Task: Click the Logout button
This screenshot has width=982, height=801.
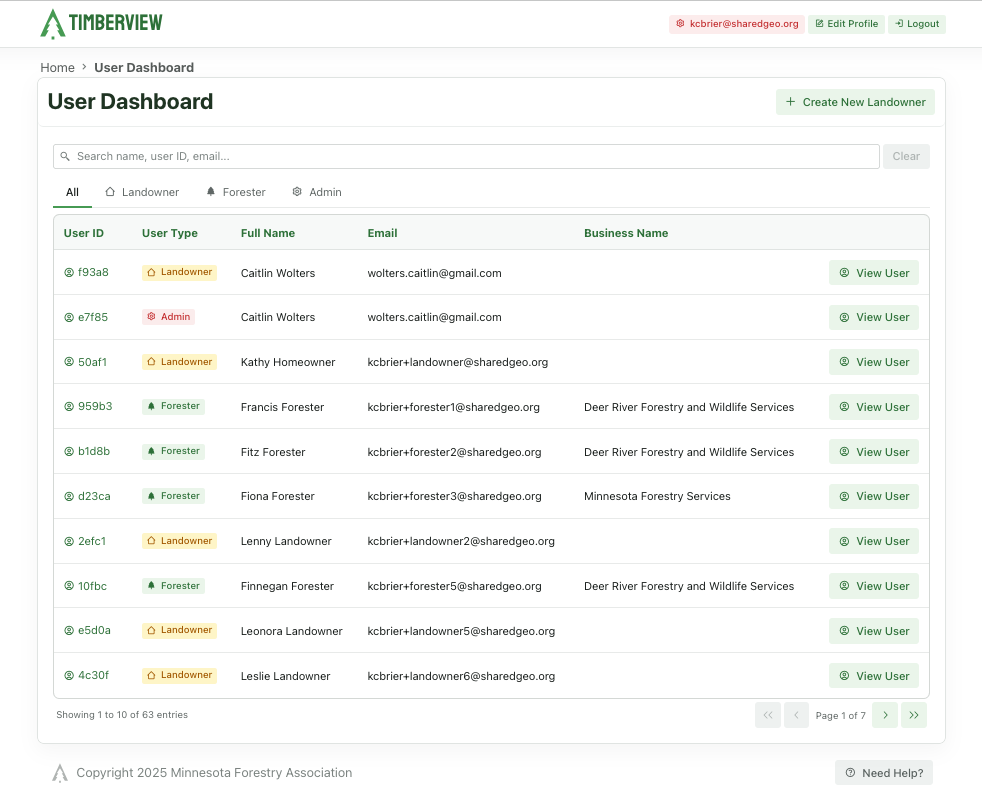Action: [x=917, y=24]
